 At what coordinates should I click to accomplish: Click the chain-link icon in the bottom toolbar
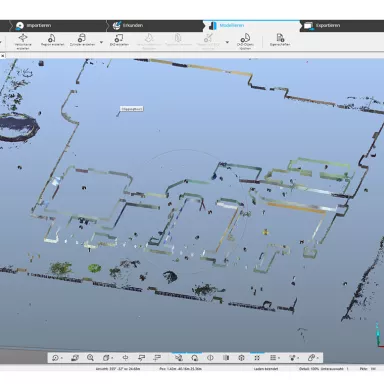[x=311, y=358]
